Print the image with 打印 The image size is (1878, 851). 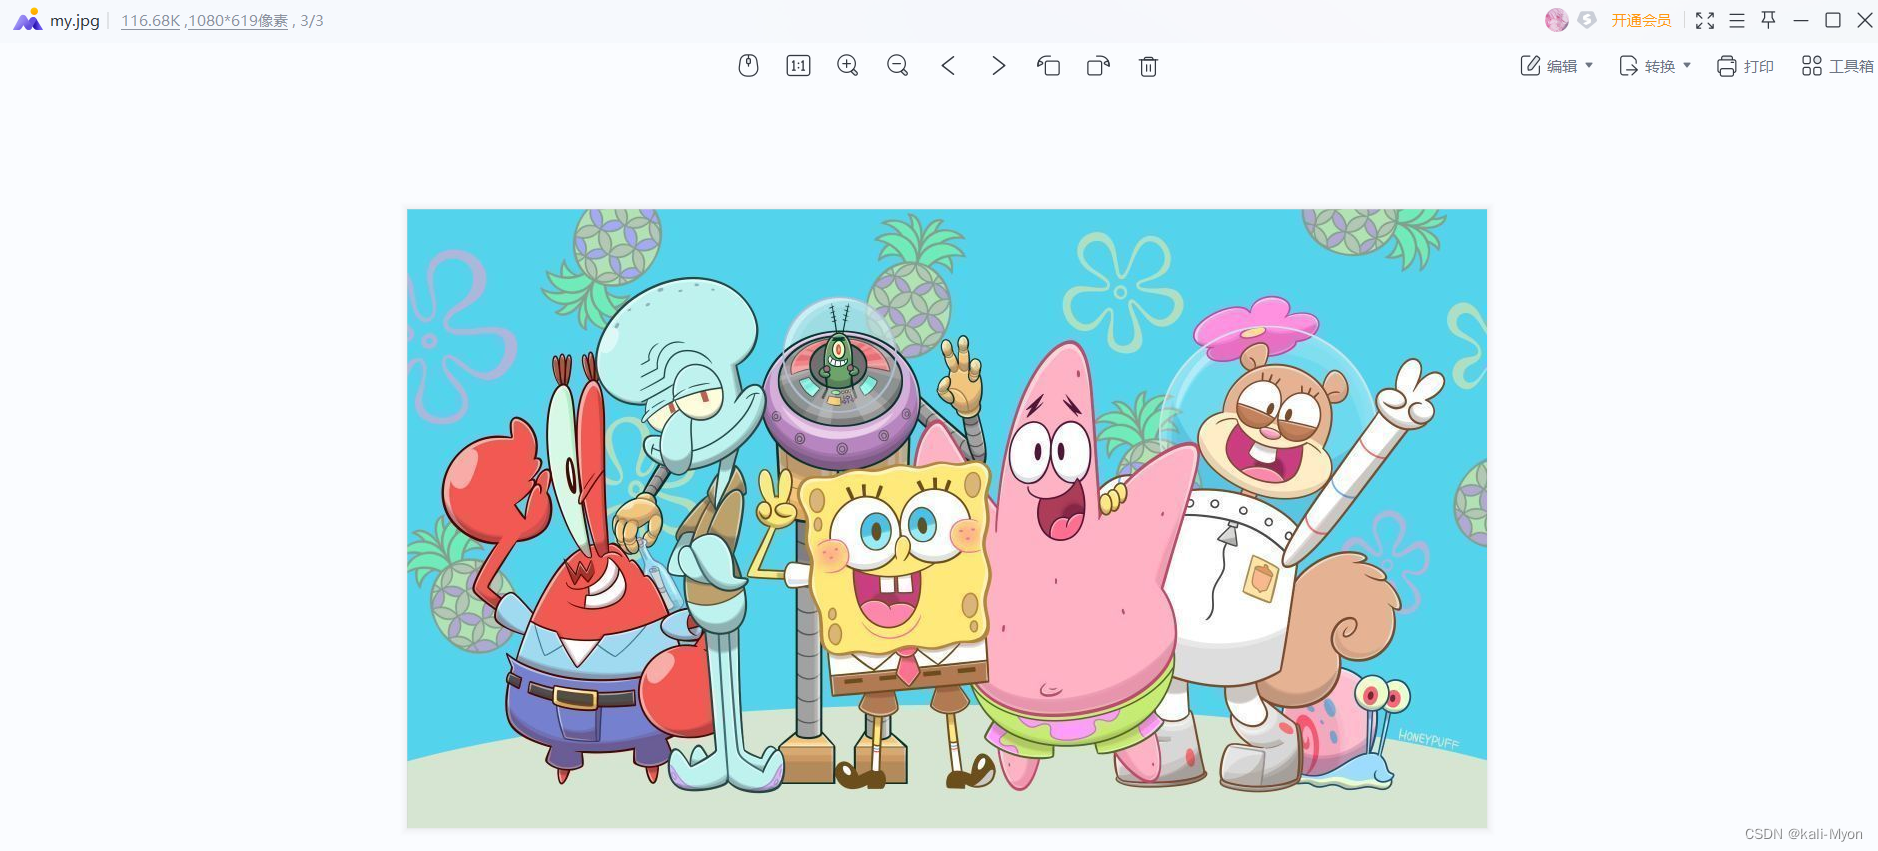tap(1745, 66)
